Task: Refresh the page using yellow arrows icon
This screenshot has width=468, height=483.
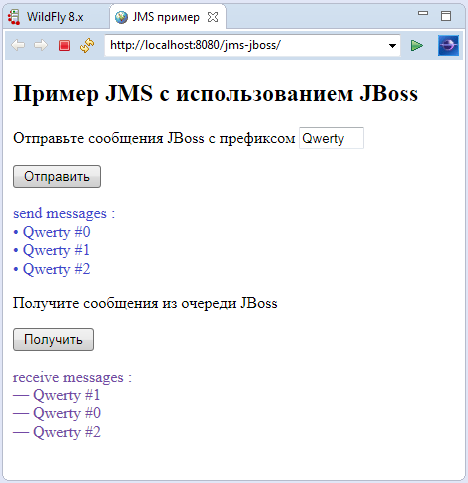Action: coord(87,45)
